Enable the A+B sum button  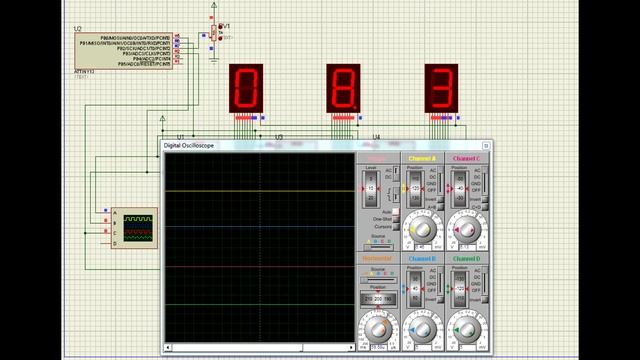coord(440,207)
